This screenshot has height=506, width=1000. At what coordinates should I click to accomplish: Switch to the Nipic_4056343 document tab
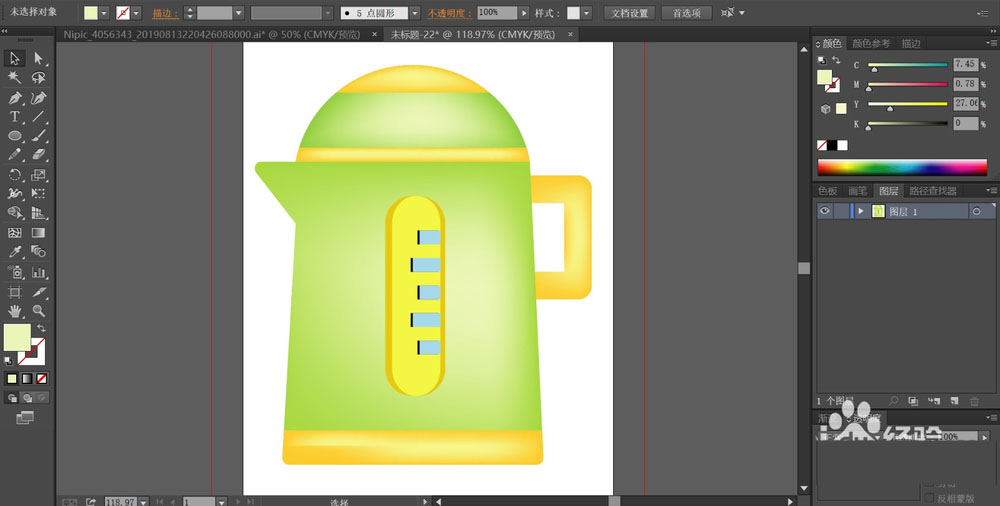point(214,34)
